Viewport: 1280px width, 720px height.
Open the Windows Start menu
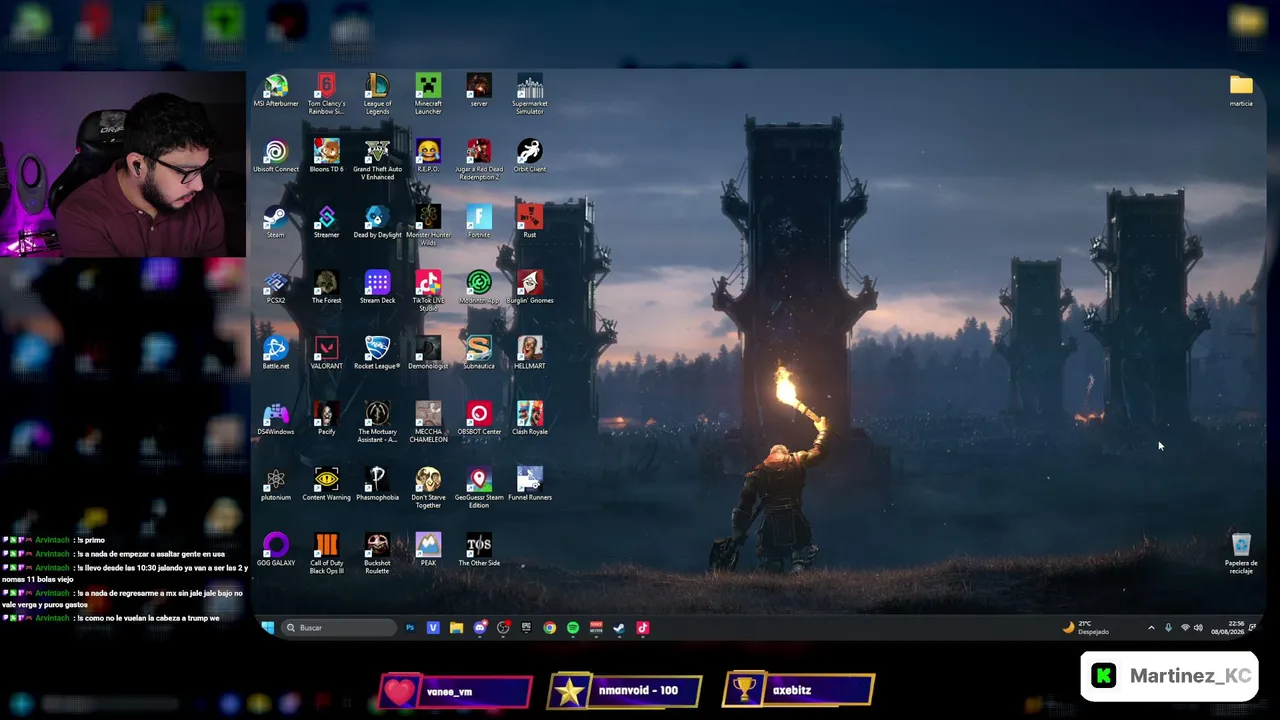click(x=268, y=628)
